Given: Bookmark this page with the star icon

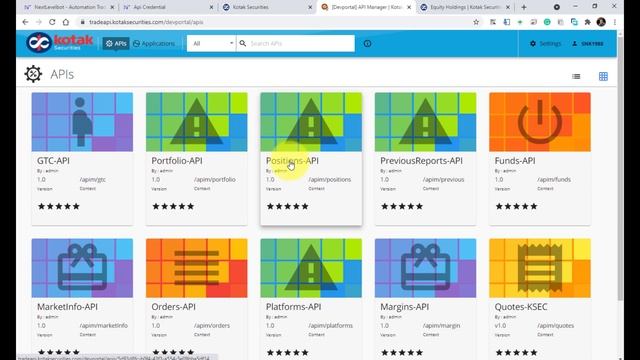Looking at the screenshot, I should (x=476, y=22).
